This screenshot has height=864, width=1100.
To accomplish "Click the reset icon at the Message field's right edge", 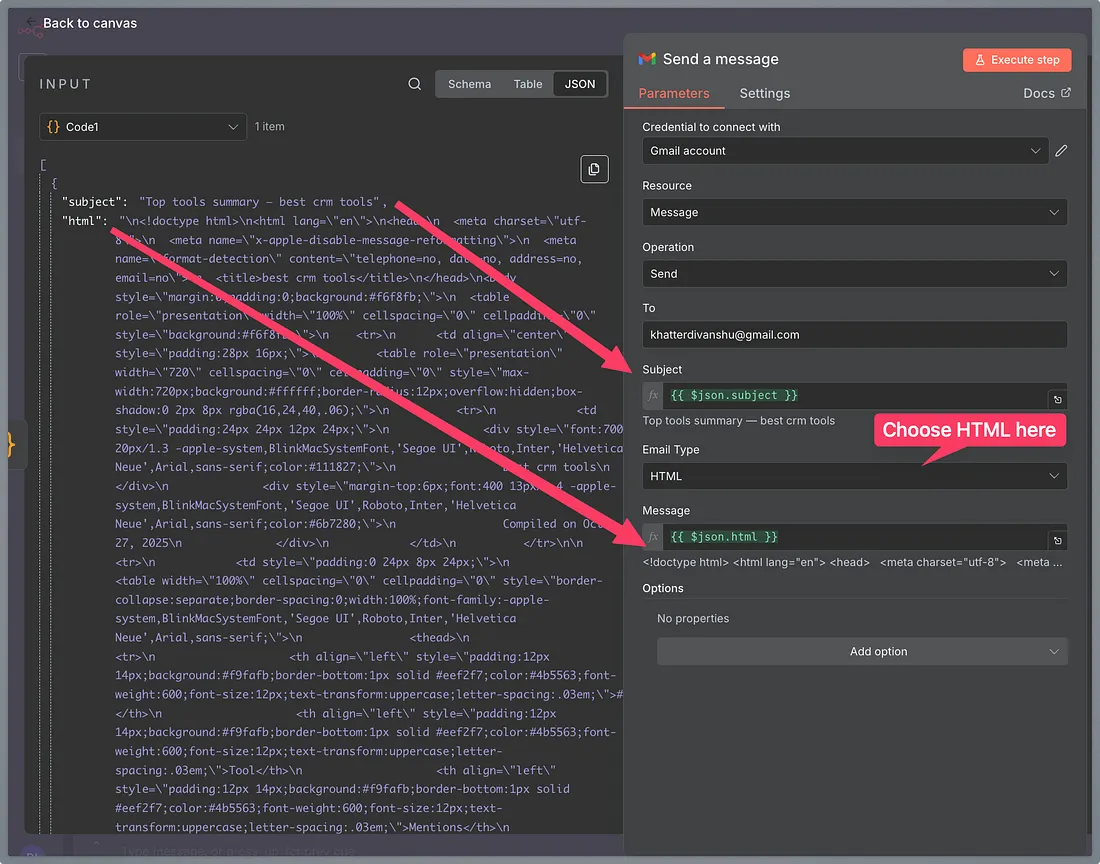I will (1057, 541).
